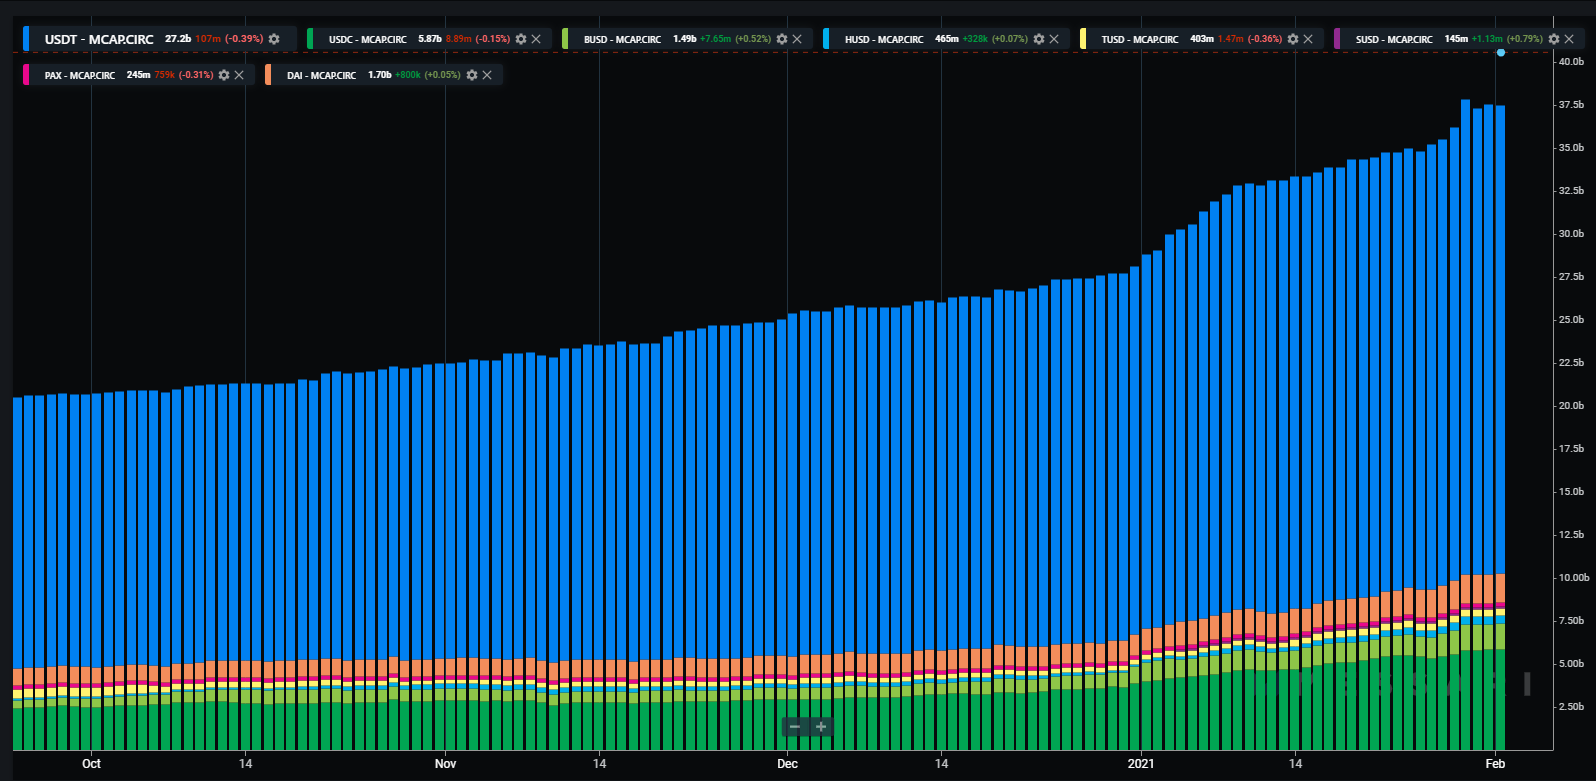Remove the DAI series with X
1596x781 pixels.
pos(487,75)
